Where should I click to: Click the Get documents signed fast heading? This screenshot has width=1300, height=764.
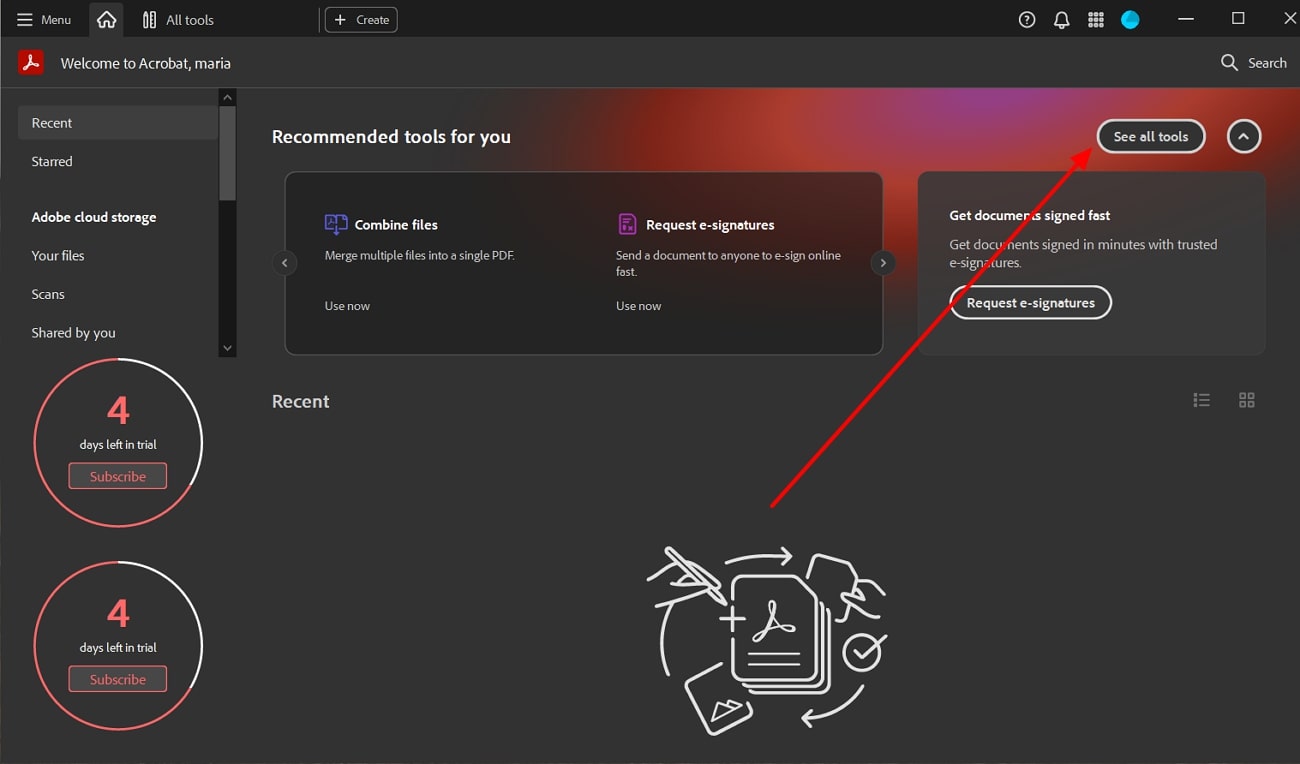(1030, 215)
